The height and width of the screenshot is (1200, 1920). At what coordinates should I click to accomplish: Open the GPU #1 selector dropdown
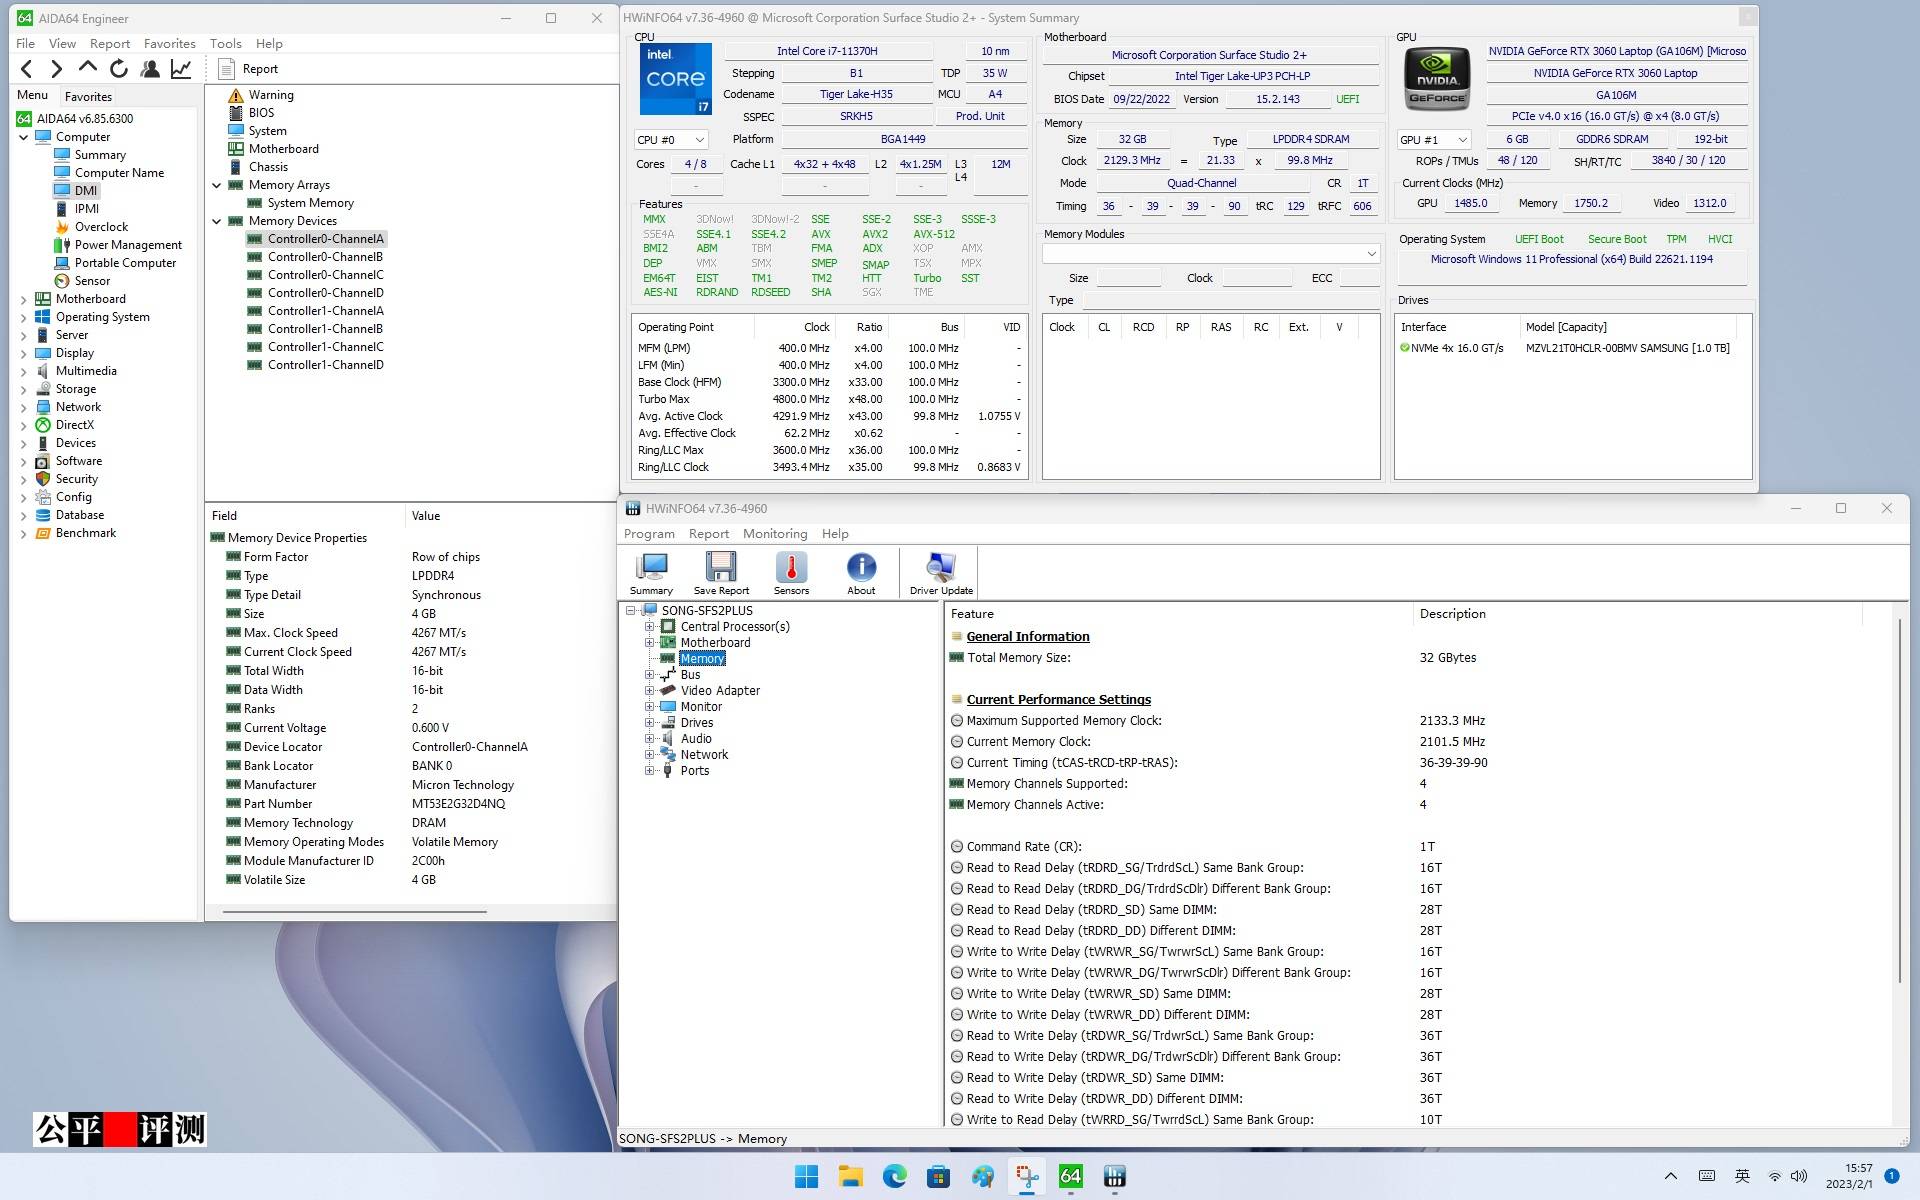point(1433,140)
